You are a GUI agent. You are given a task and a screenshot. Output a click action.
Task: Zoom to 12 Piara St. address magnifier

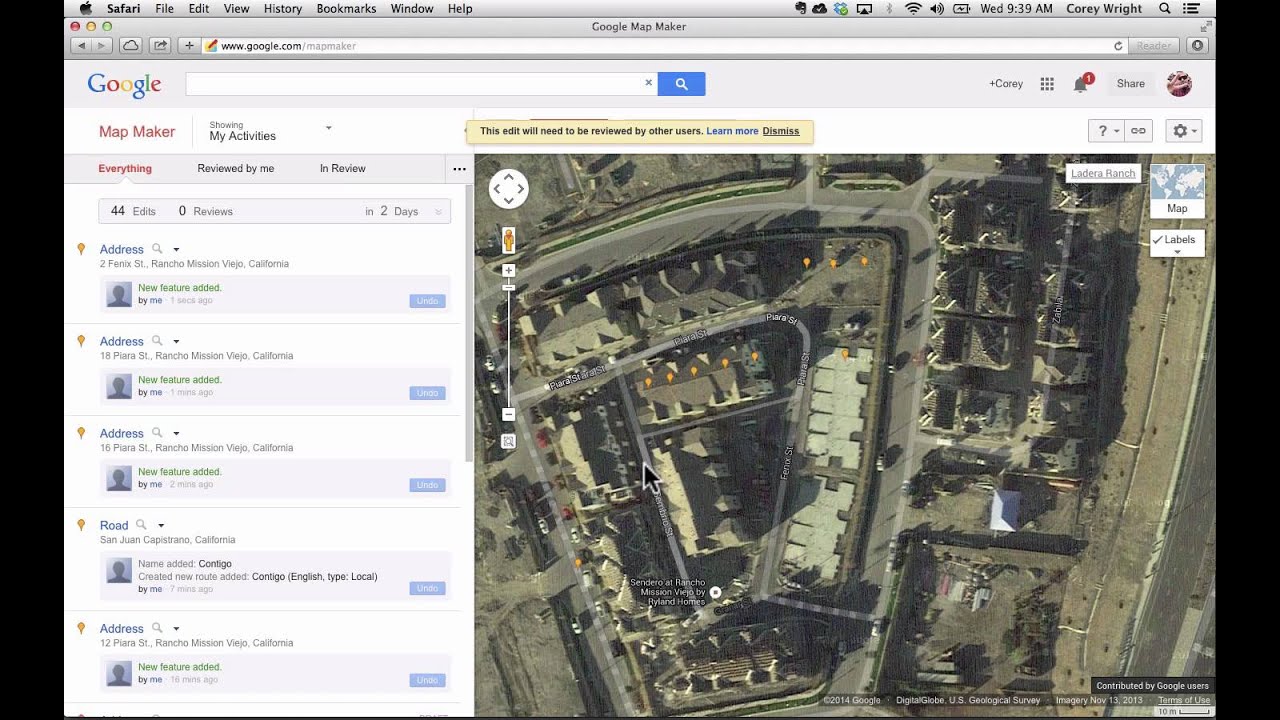coord(157,628)
